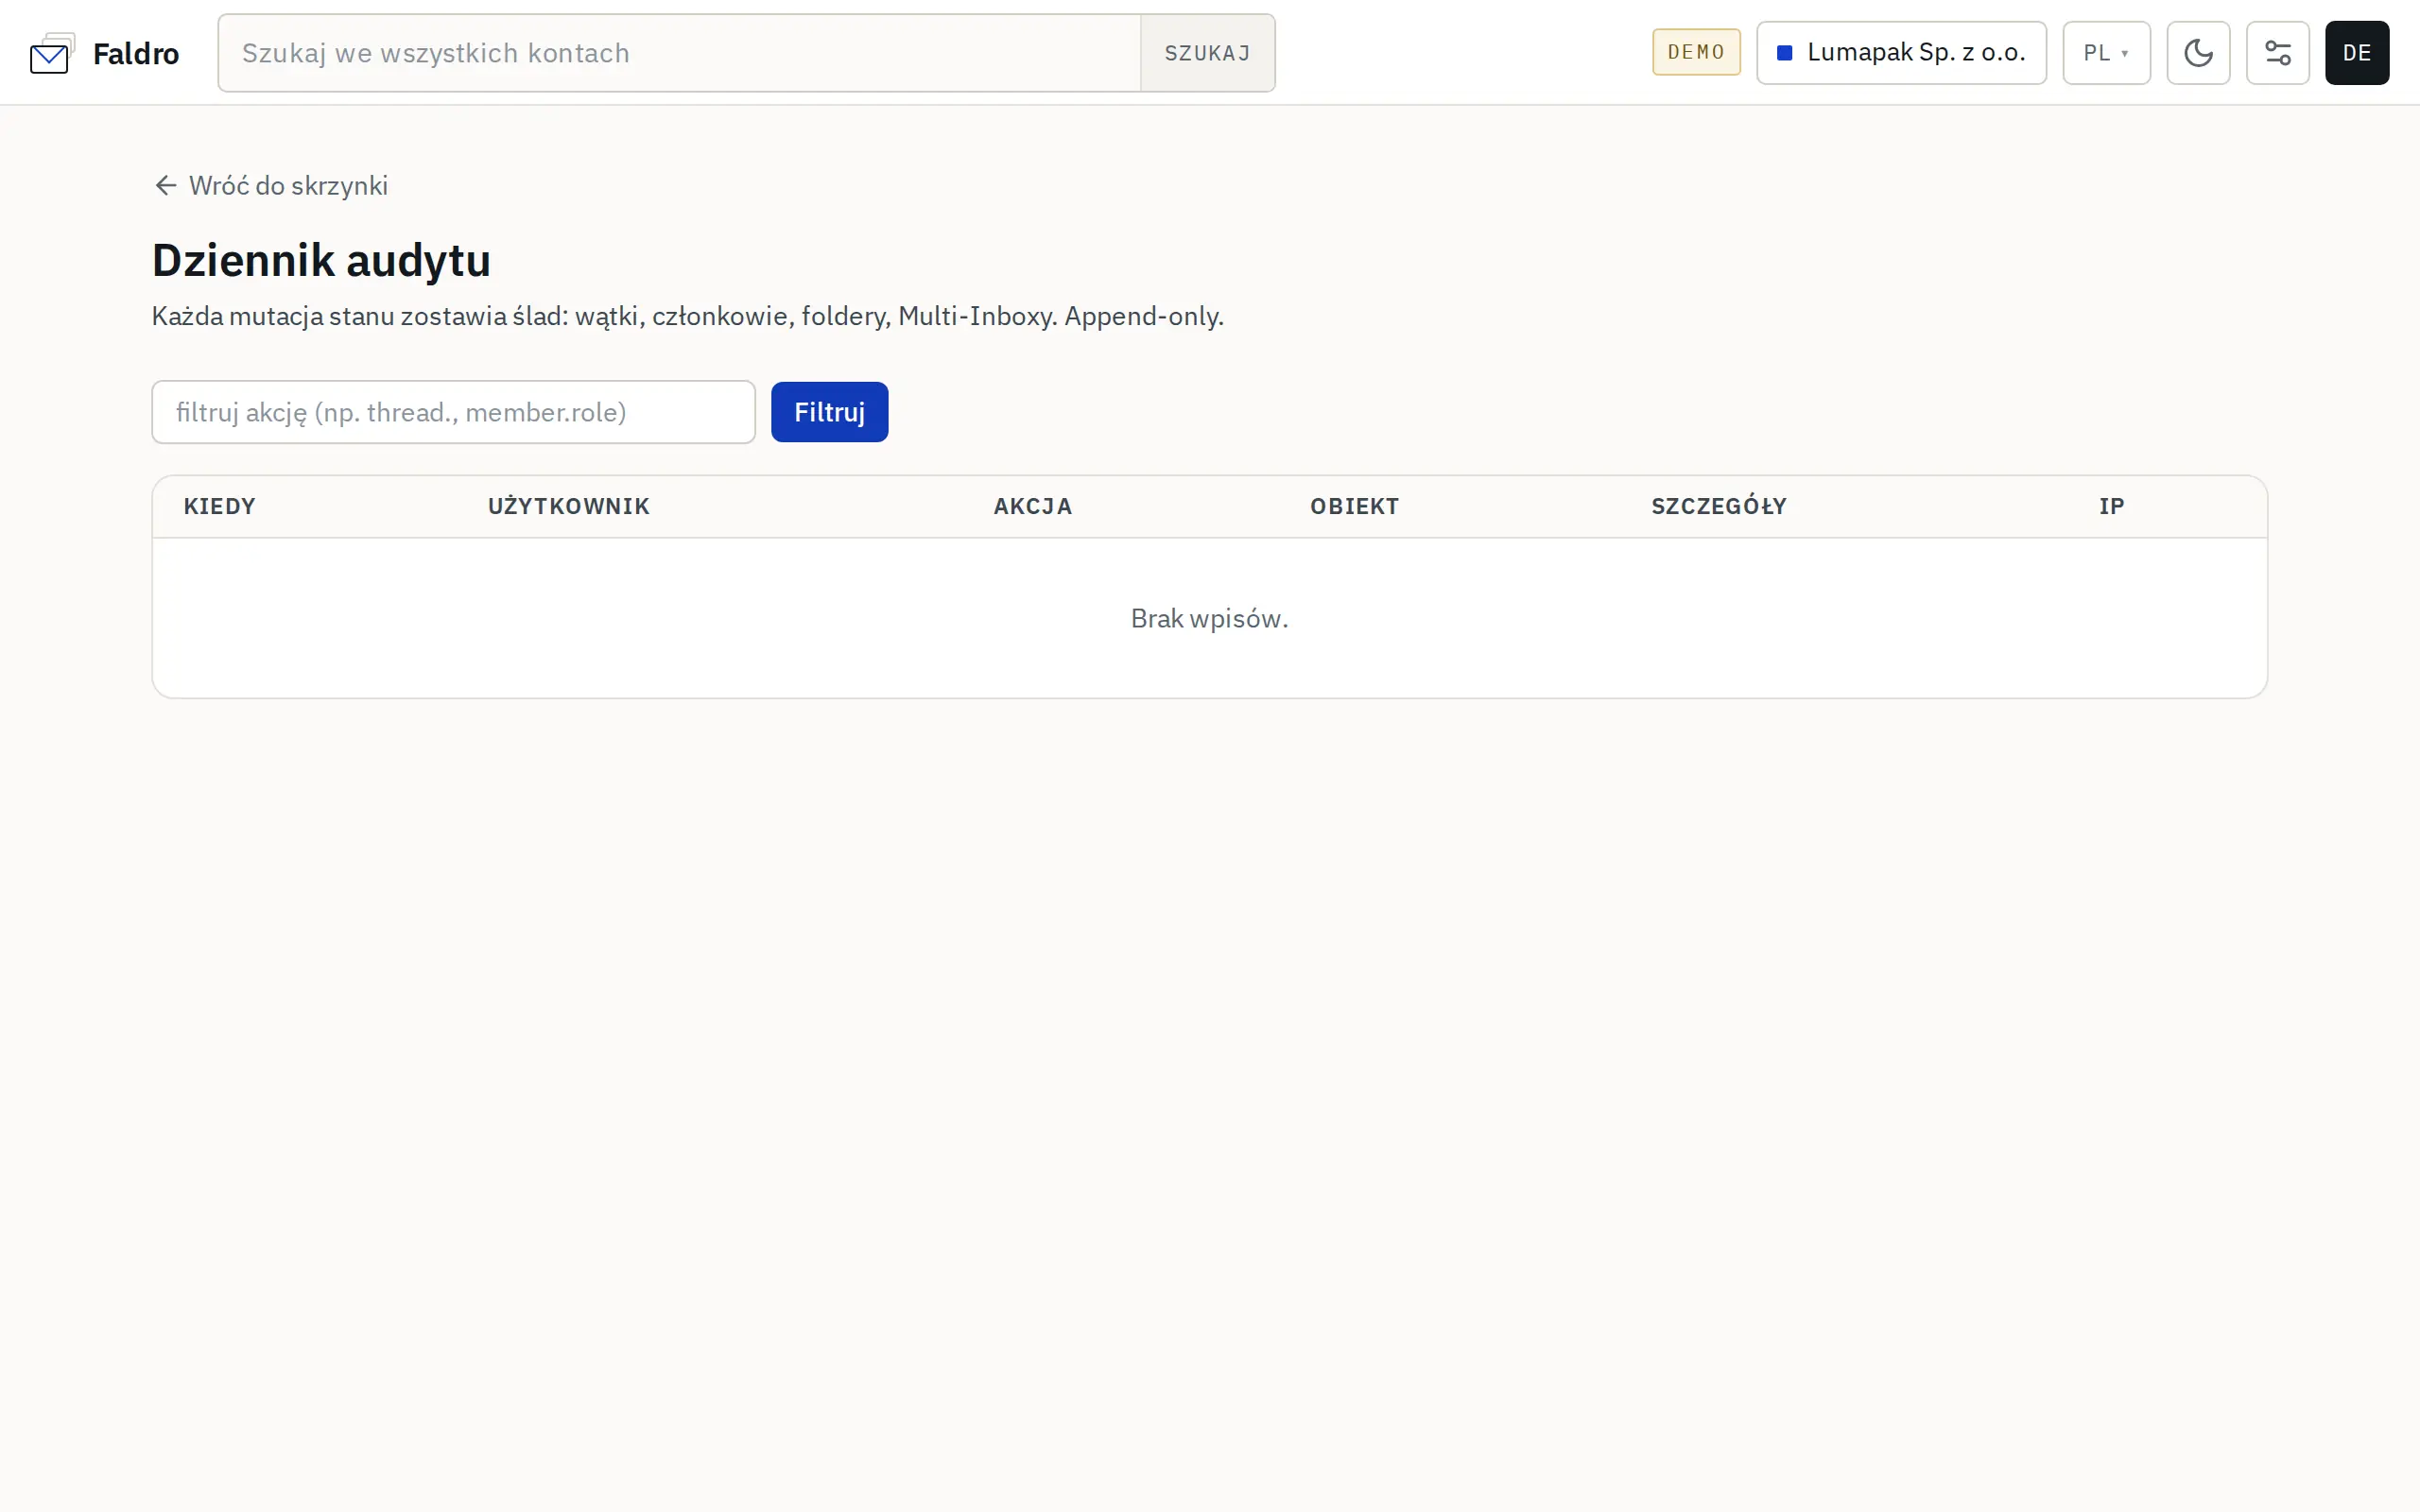The width and height of the screenshot is (2420, 1512).
Task: Click the KIEDY column header
Action: (220, 506)
